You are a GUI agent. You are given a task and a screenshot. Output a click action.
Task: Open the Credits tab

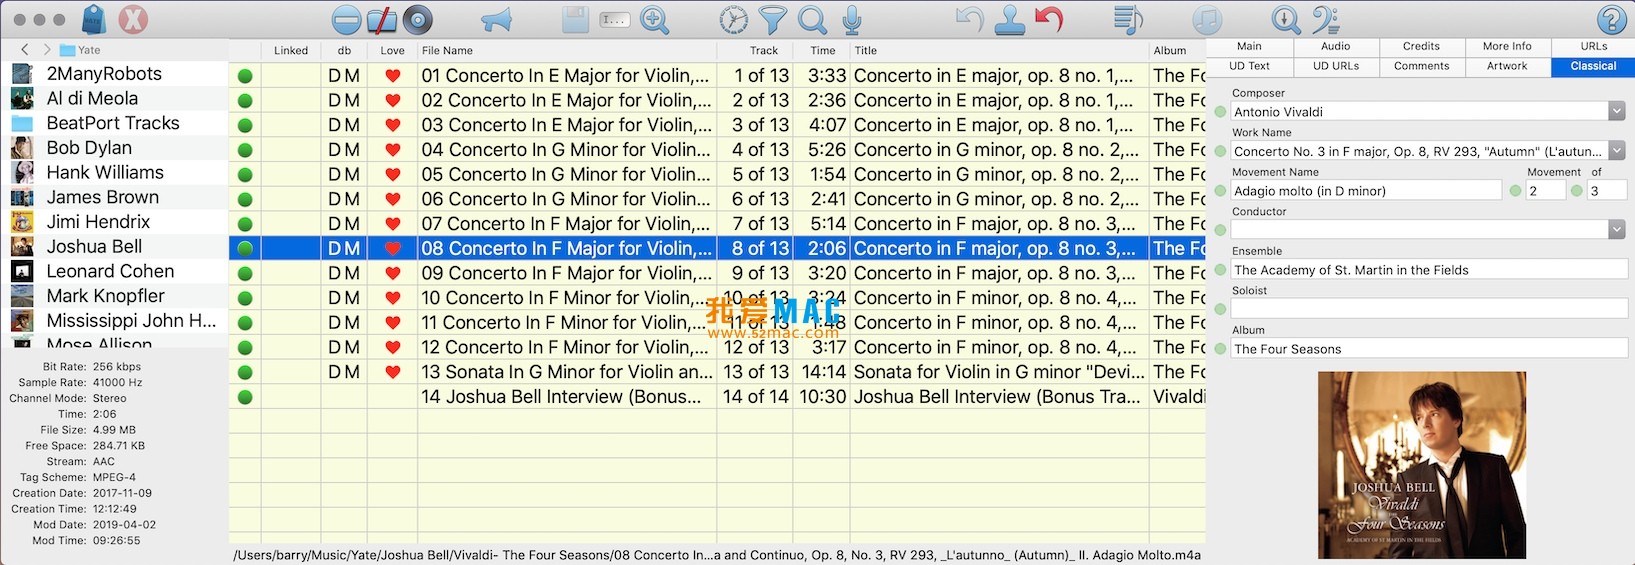(1421, 46)
